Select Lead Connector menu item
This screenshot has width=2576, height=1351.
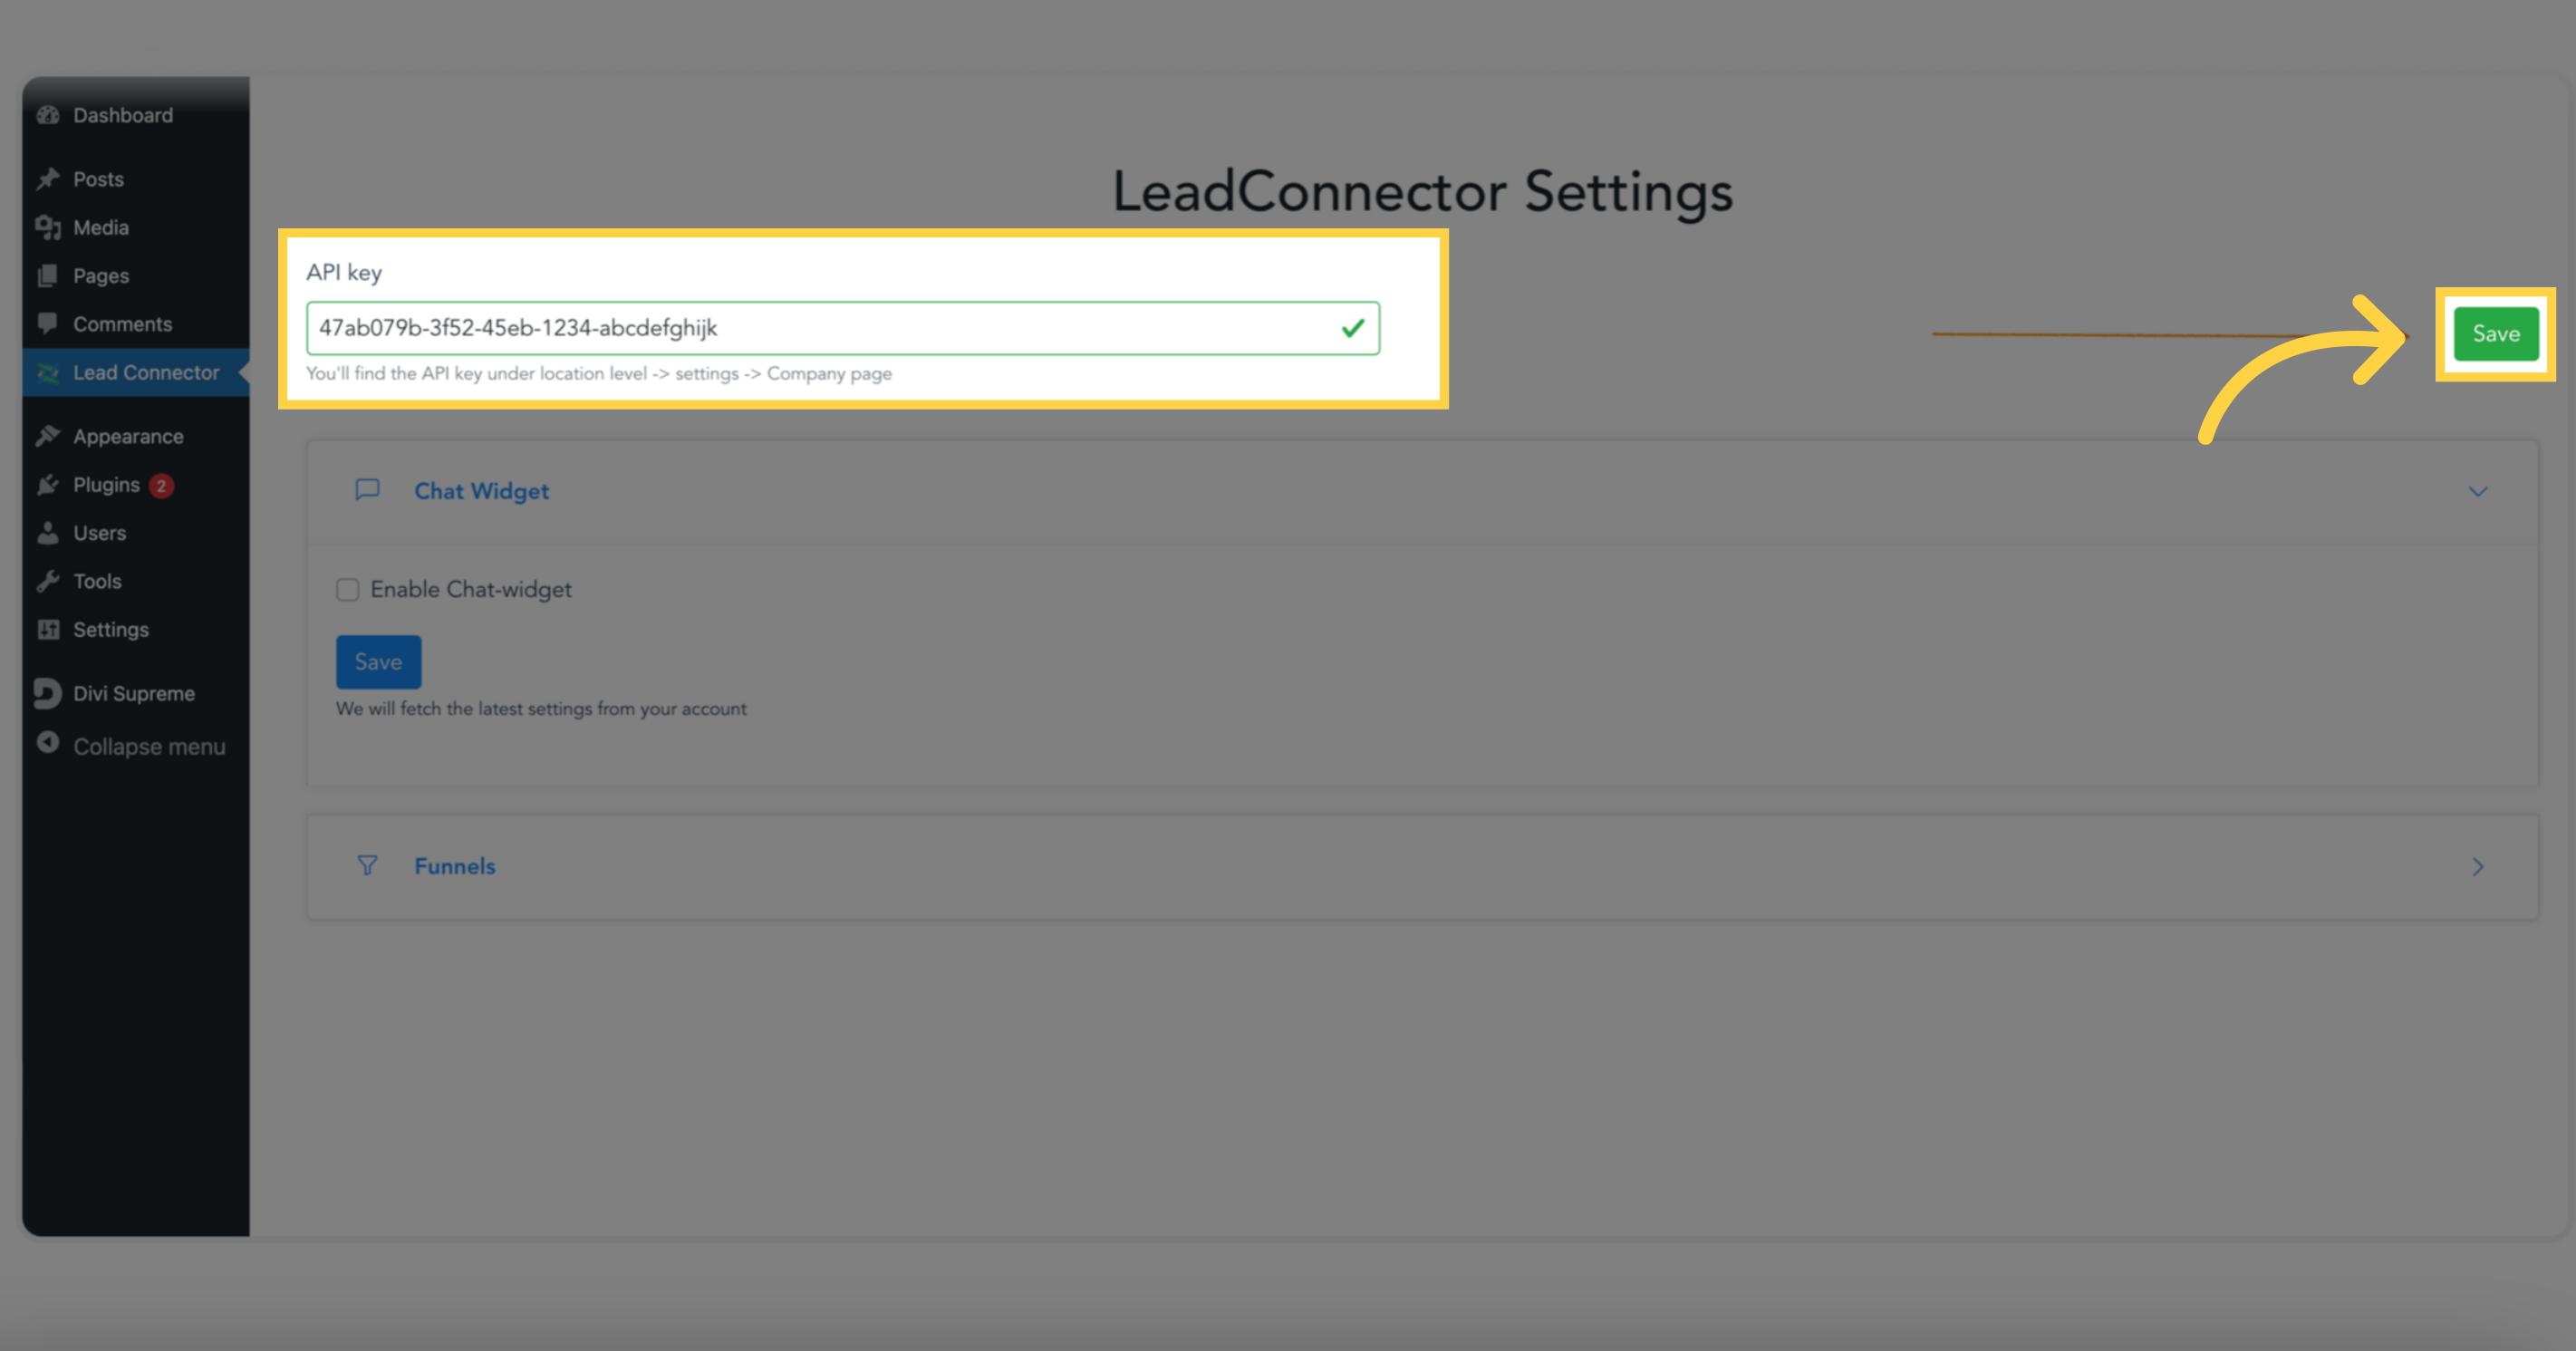(136, 372)
